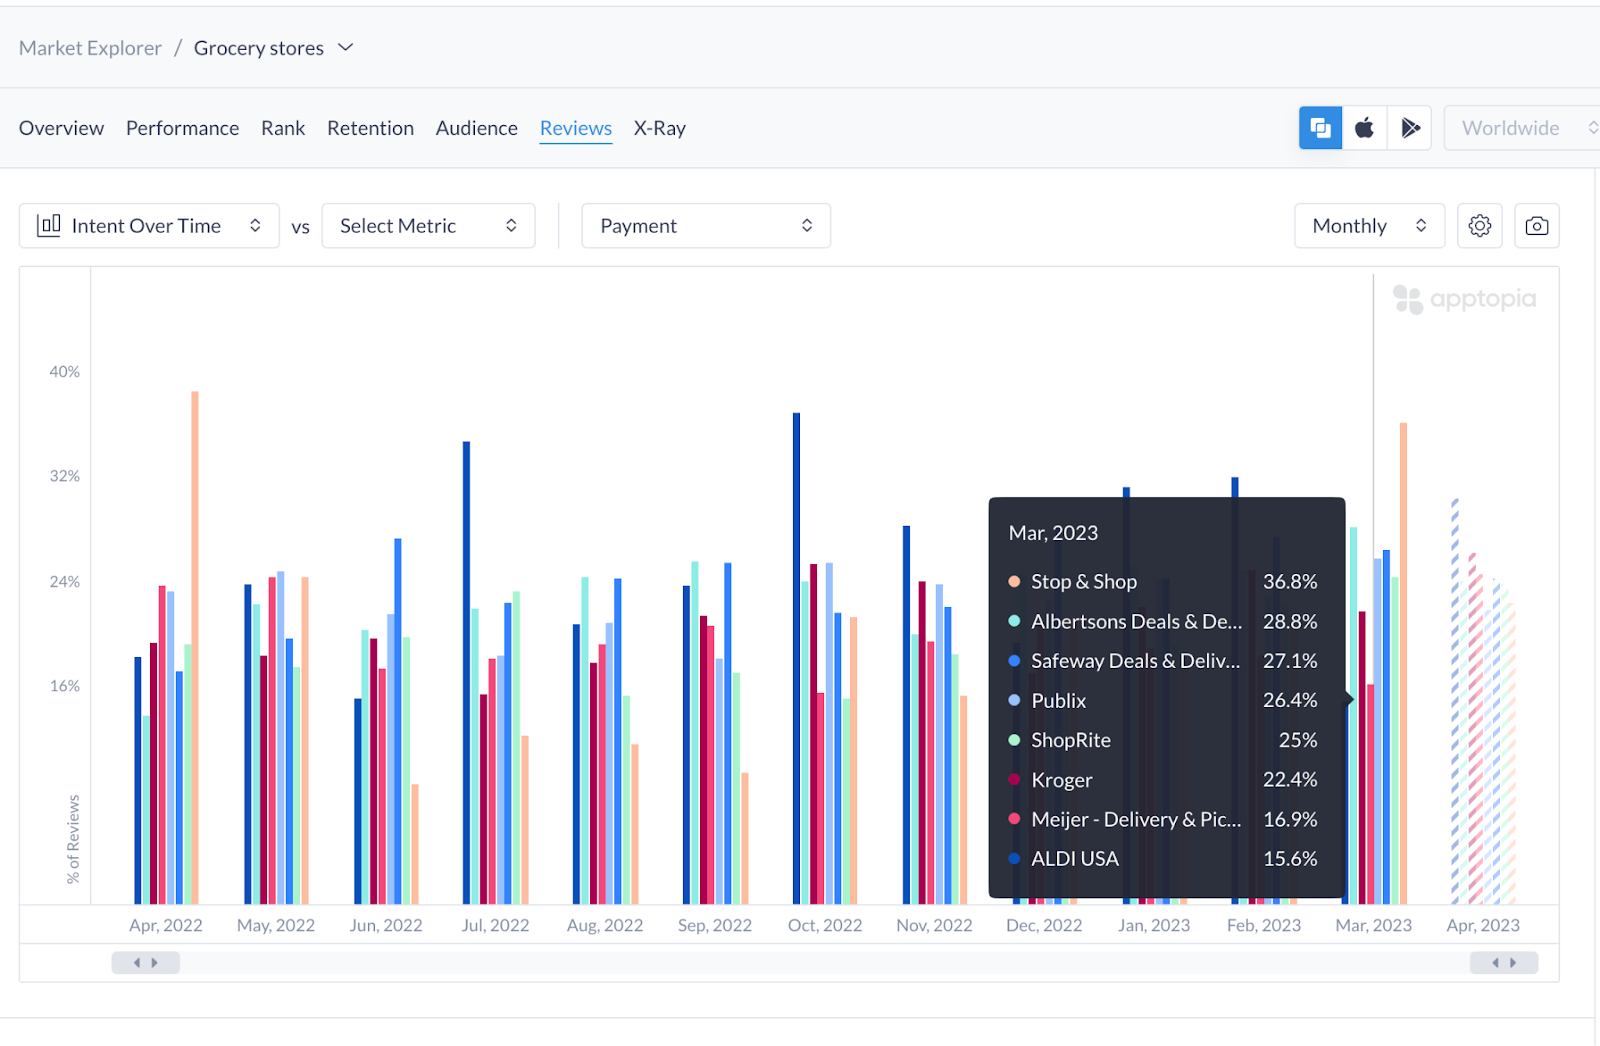Screen dimensions: 1600x1046
Task: Click the Safeway Deals row in tooltip
Action: coord(1163,661)
